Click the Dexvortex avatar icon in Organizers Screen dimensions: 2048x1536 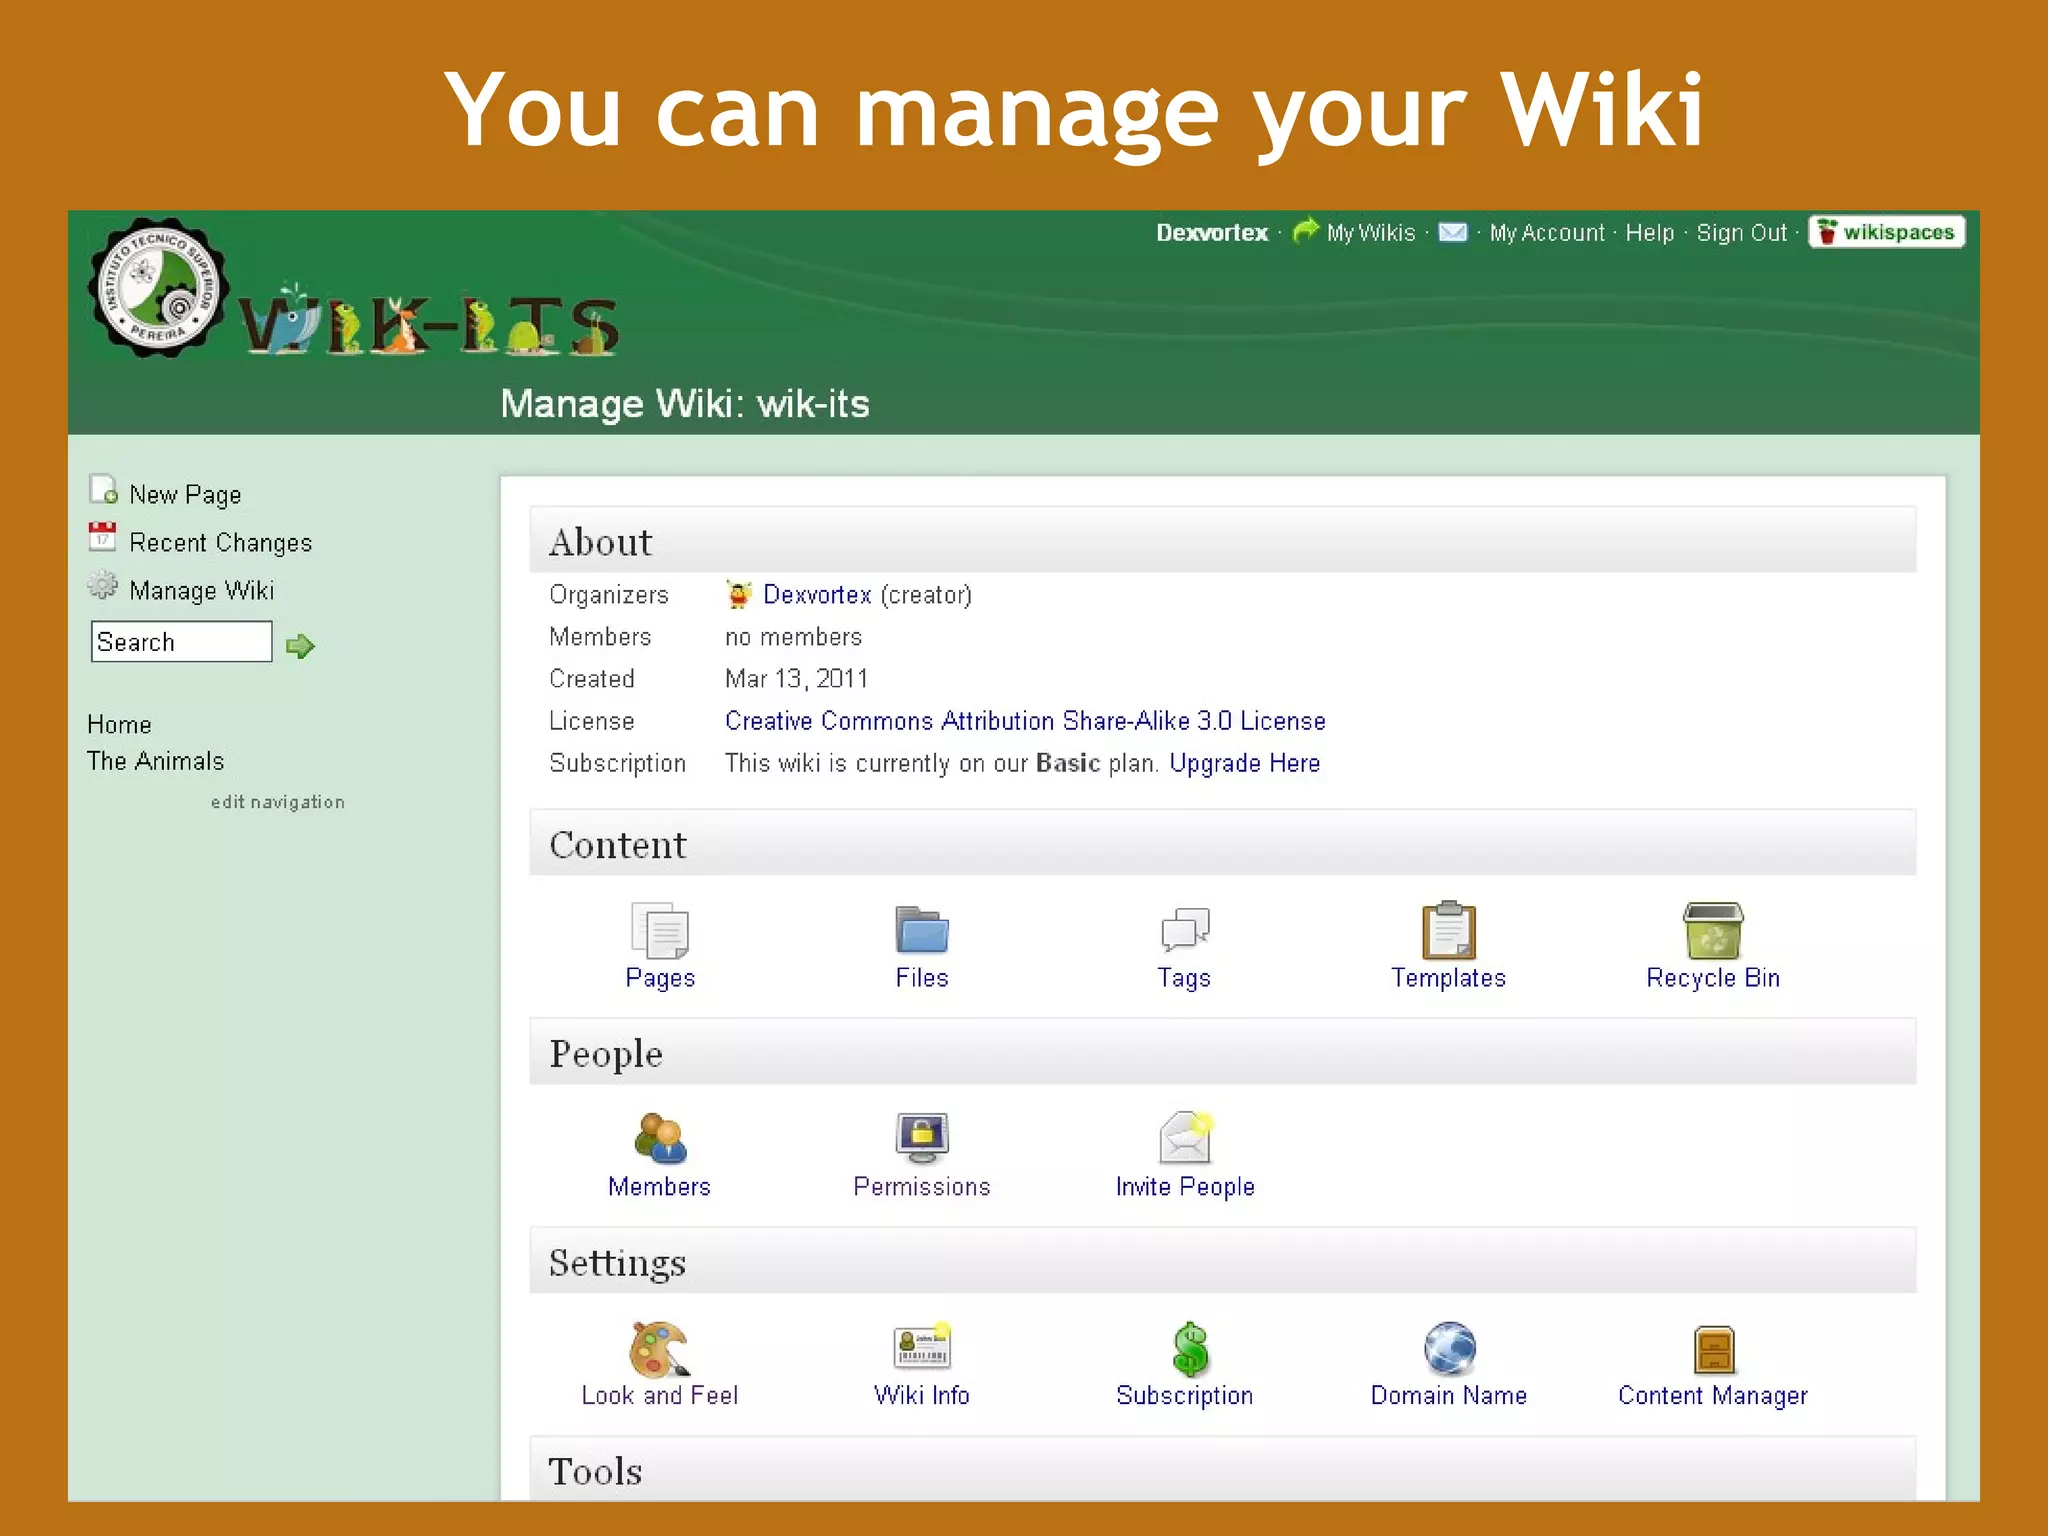pos(739,595)
